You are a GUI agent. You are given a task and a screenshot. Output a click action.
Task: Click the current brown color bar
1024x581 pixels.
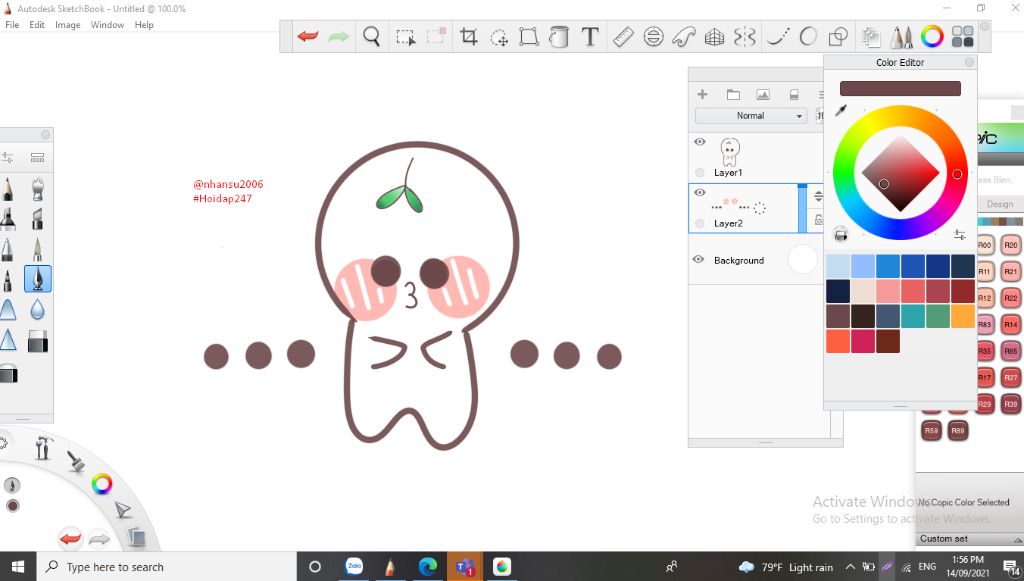click(900, 88)
